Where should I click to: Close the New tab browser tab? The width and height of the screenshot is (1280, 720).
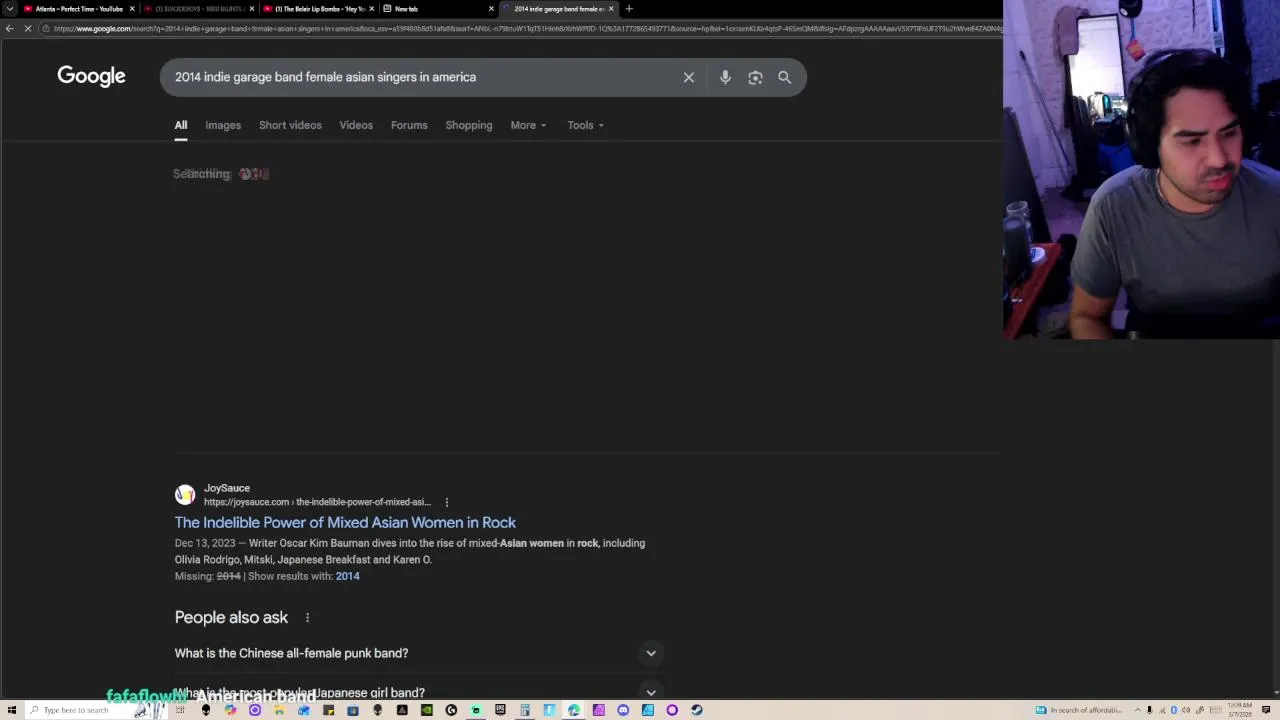click(x=491, y=9)
